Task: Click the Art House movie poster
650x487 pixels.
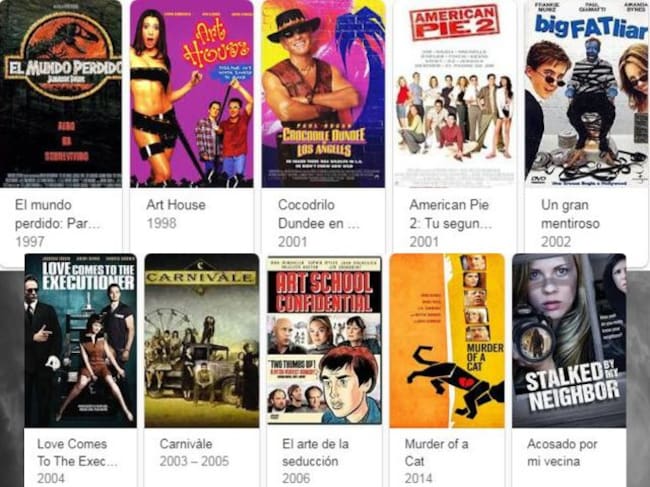Action: (192, 94)
